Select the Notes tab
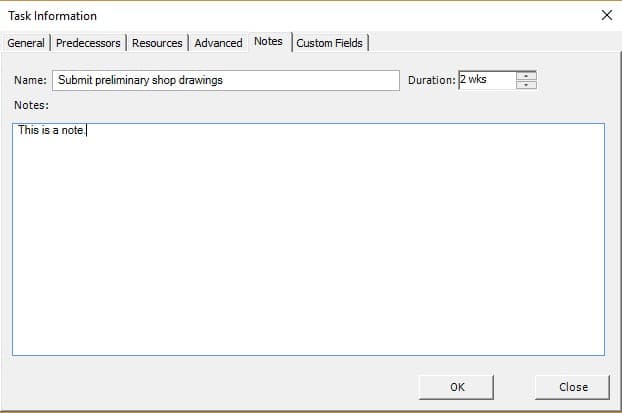The width and height of the screenshot is (622, 413). pyautogui.click(x=269, y=41)
